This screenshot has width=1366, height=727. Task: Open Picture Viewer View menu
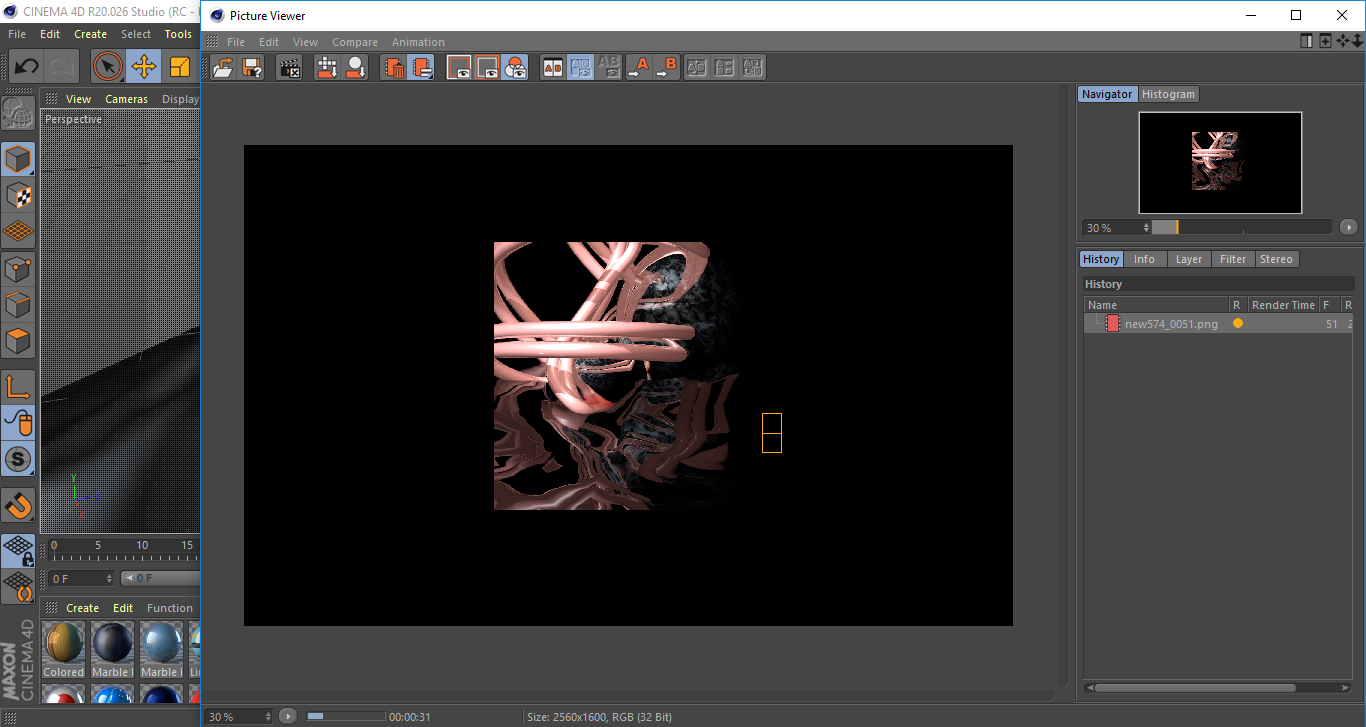click(x=305, y=42)
